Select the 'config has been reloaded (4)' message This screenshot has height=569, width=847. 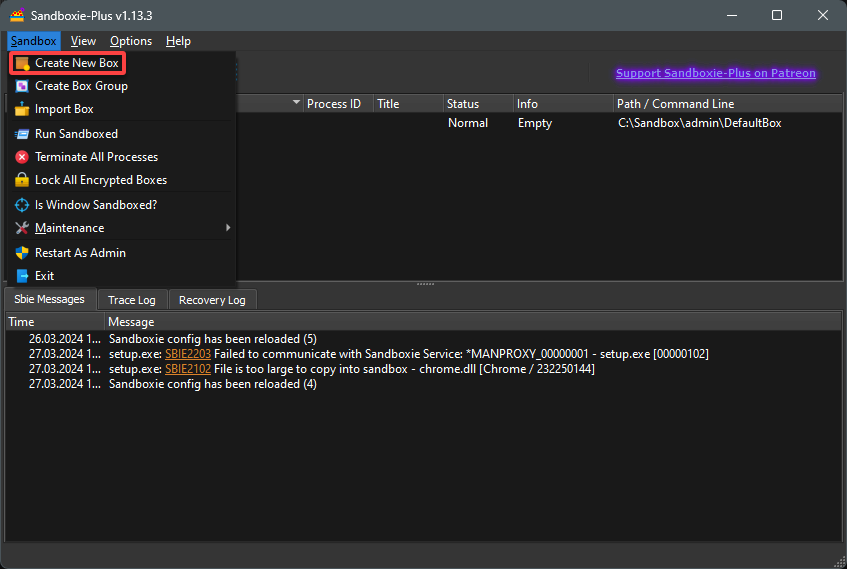(x=213, y=384)
